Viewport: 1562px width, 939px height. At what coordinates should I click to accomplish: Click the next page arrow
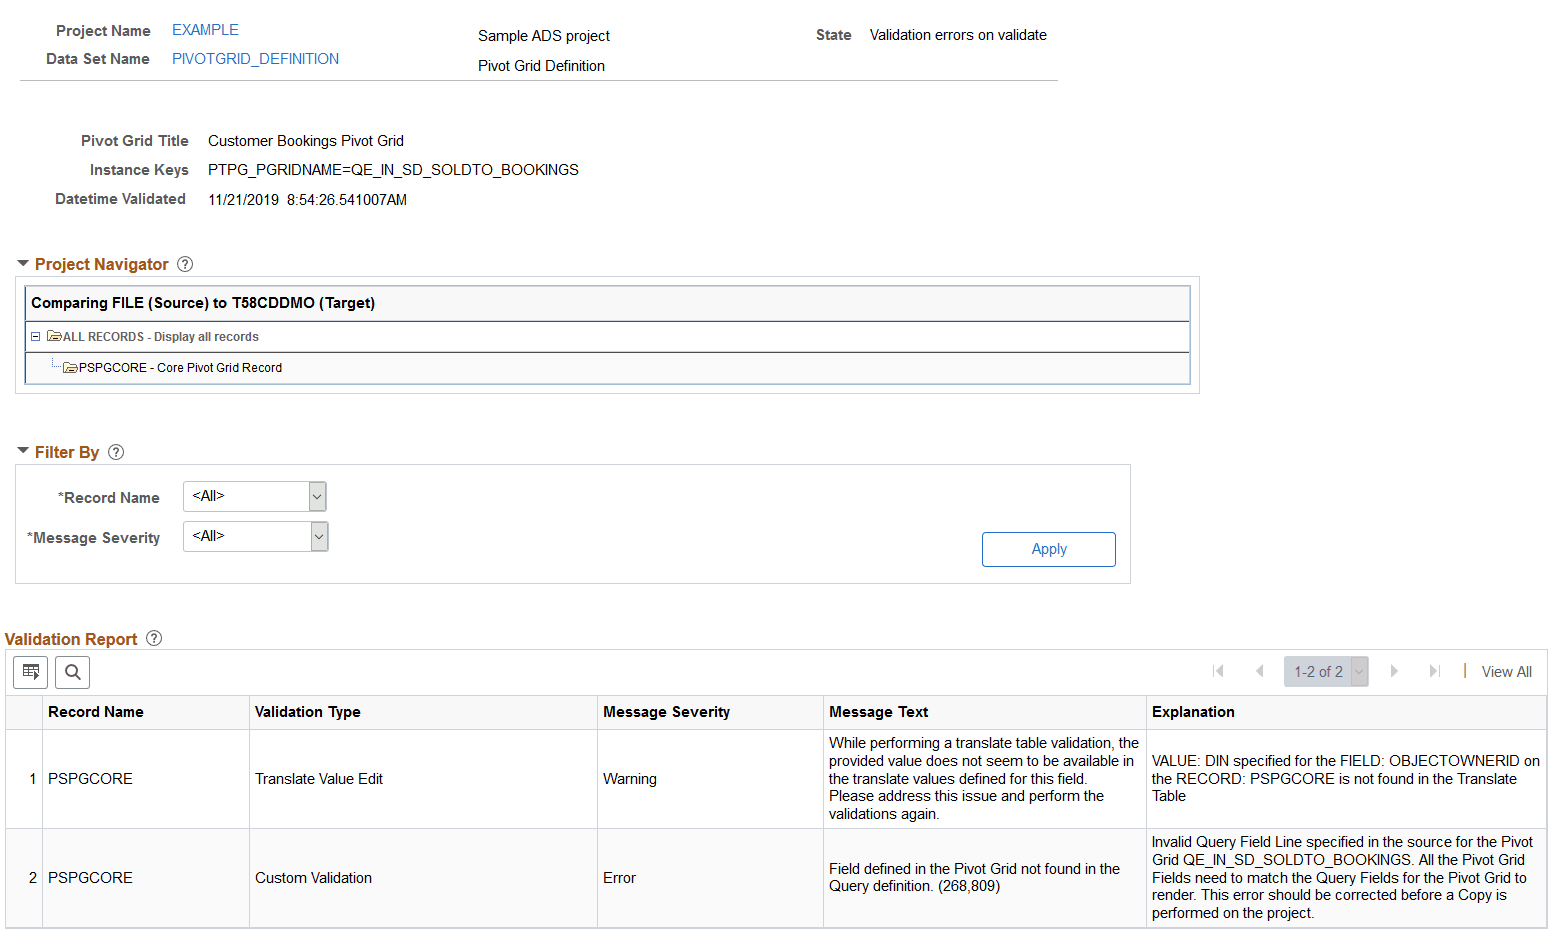click(1394, 671)
